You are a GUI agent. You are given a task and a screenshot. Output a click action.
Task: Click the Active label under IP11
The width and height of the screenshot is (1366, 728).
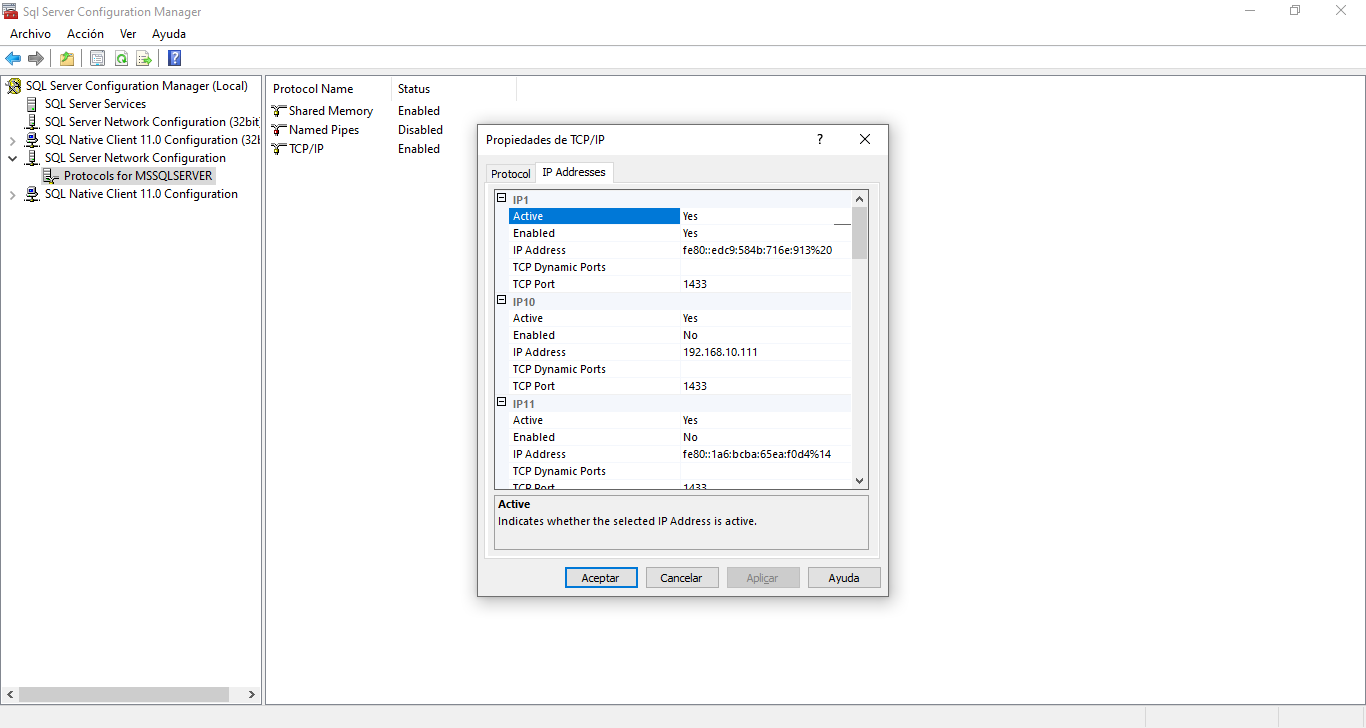click(528, 420)
